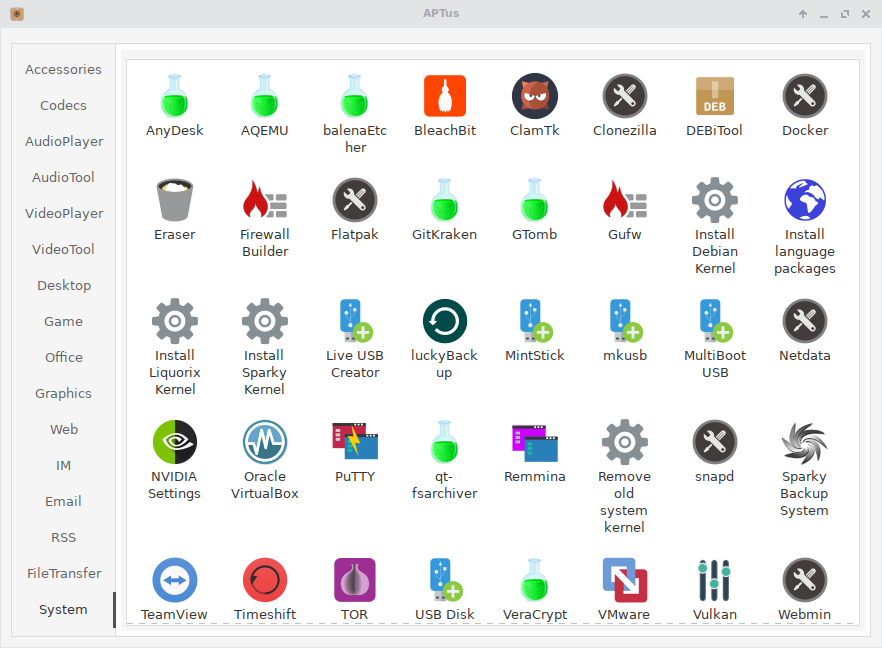Click the System category tab
Image resolution: width=882 pixels, height=648 pixels.
64,609
